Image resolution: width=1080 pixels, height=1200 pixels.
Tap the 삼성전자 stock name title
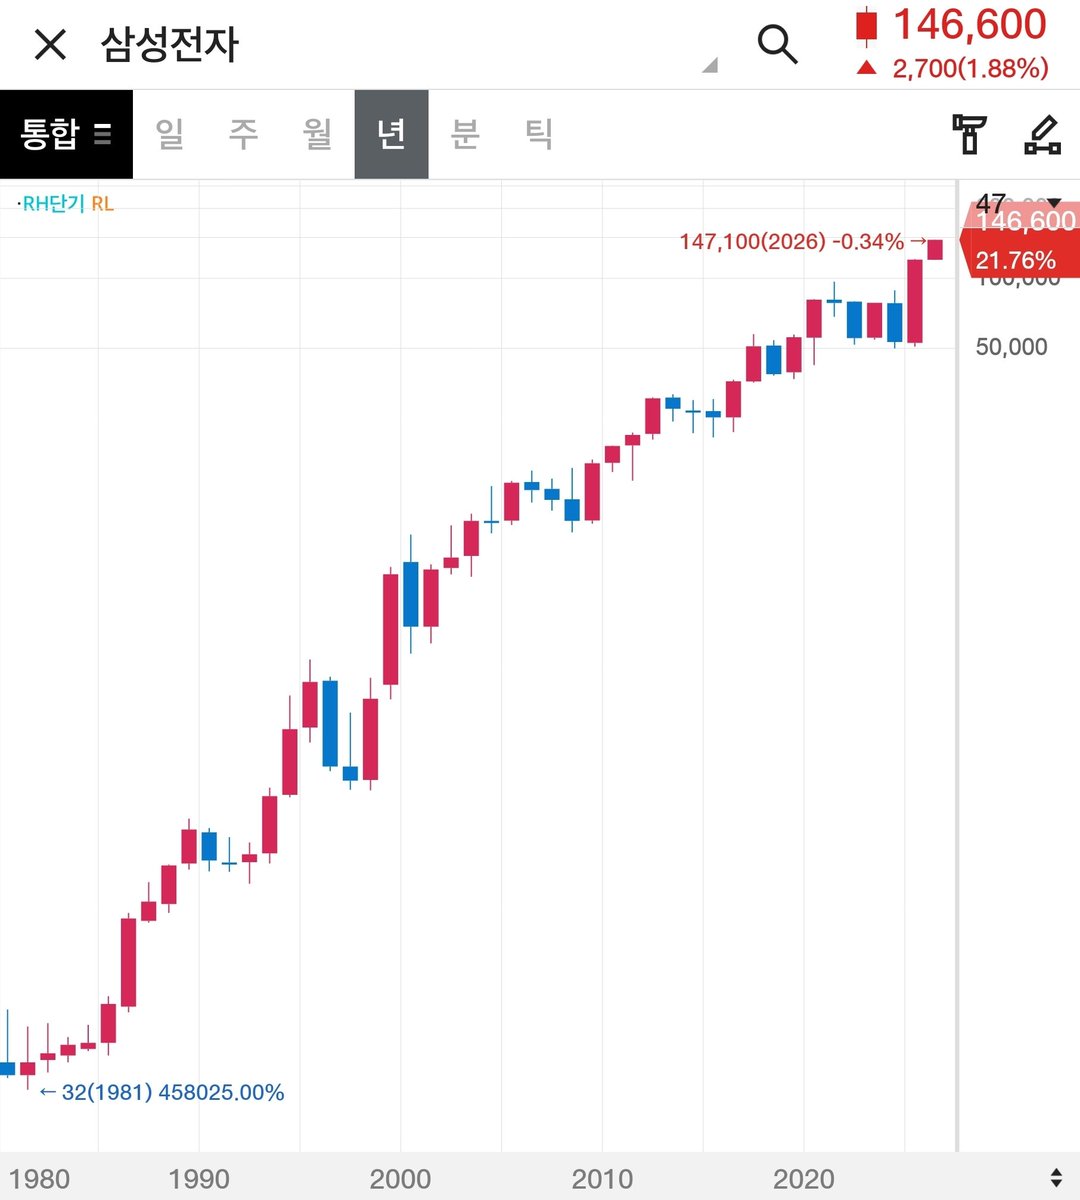(x=169, y=45)
